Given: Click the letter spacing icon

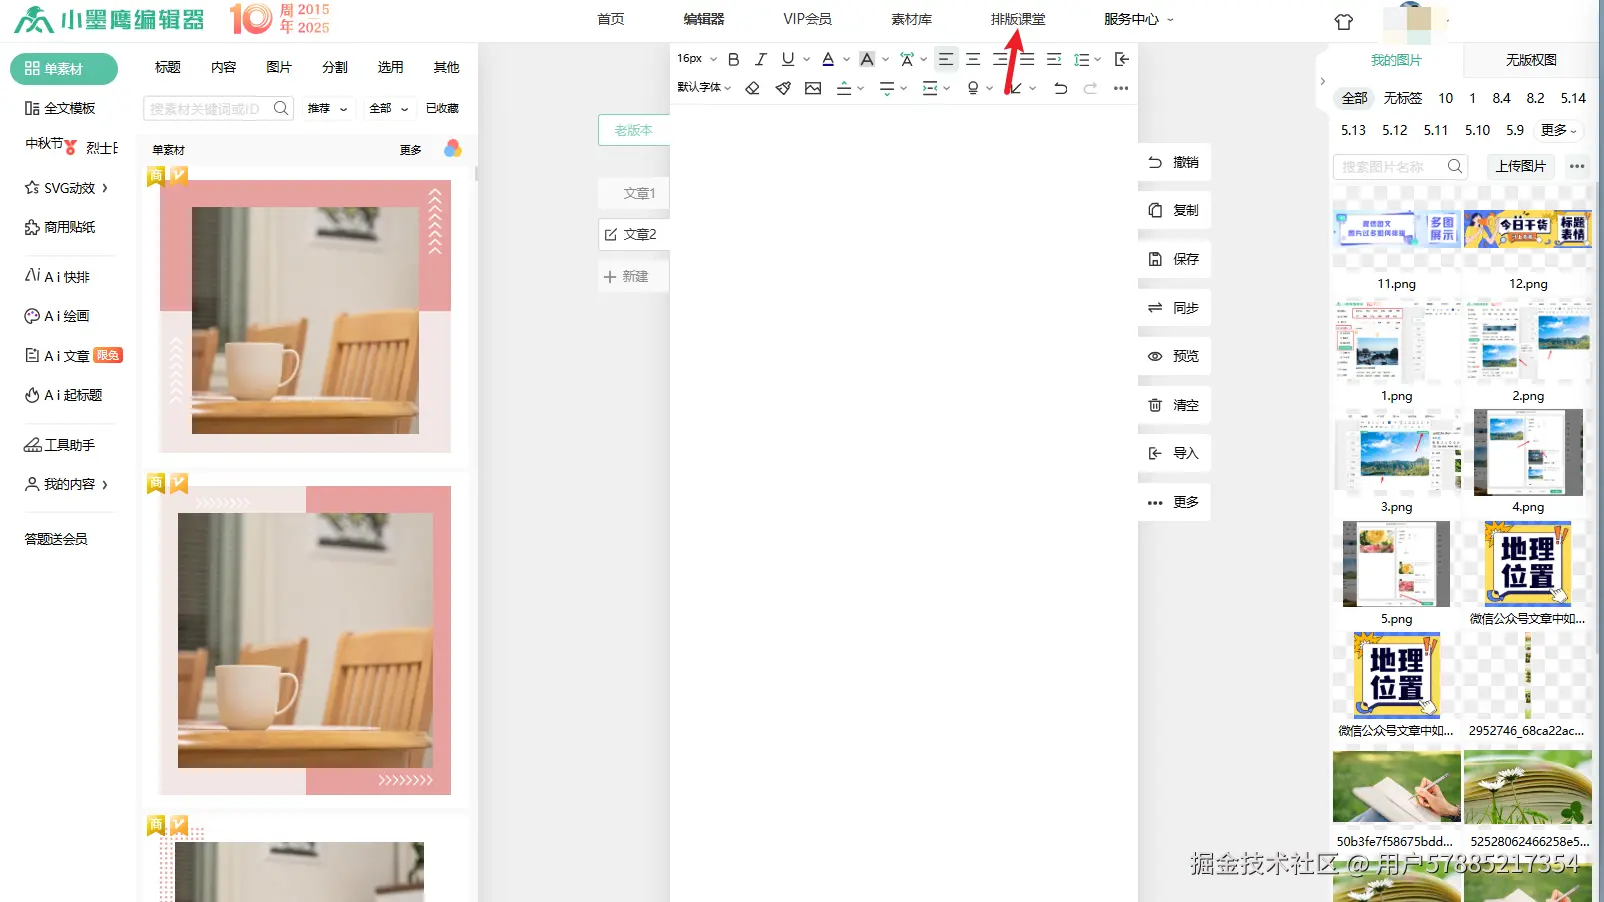Looking at the screenshot, I should coord(907,59).
